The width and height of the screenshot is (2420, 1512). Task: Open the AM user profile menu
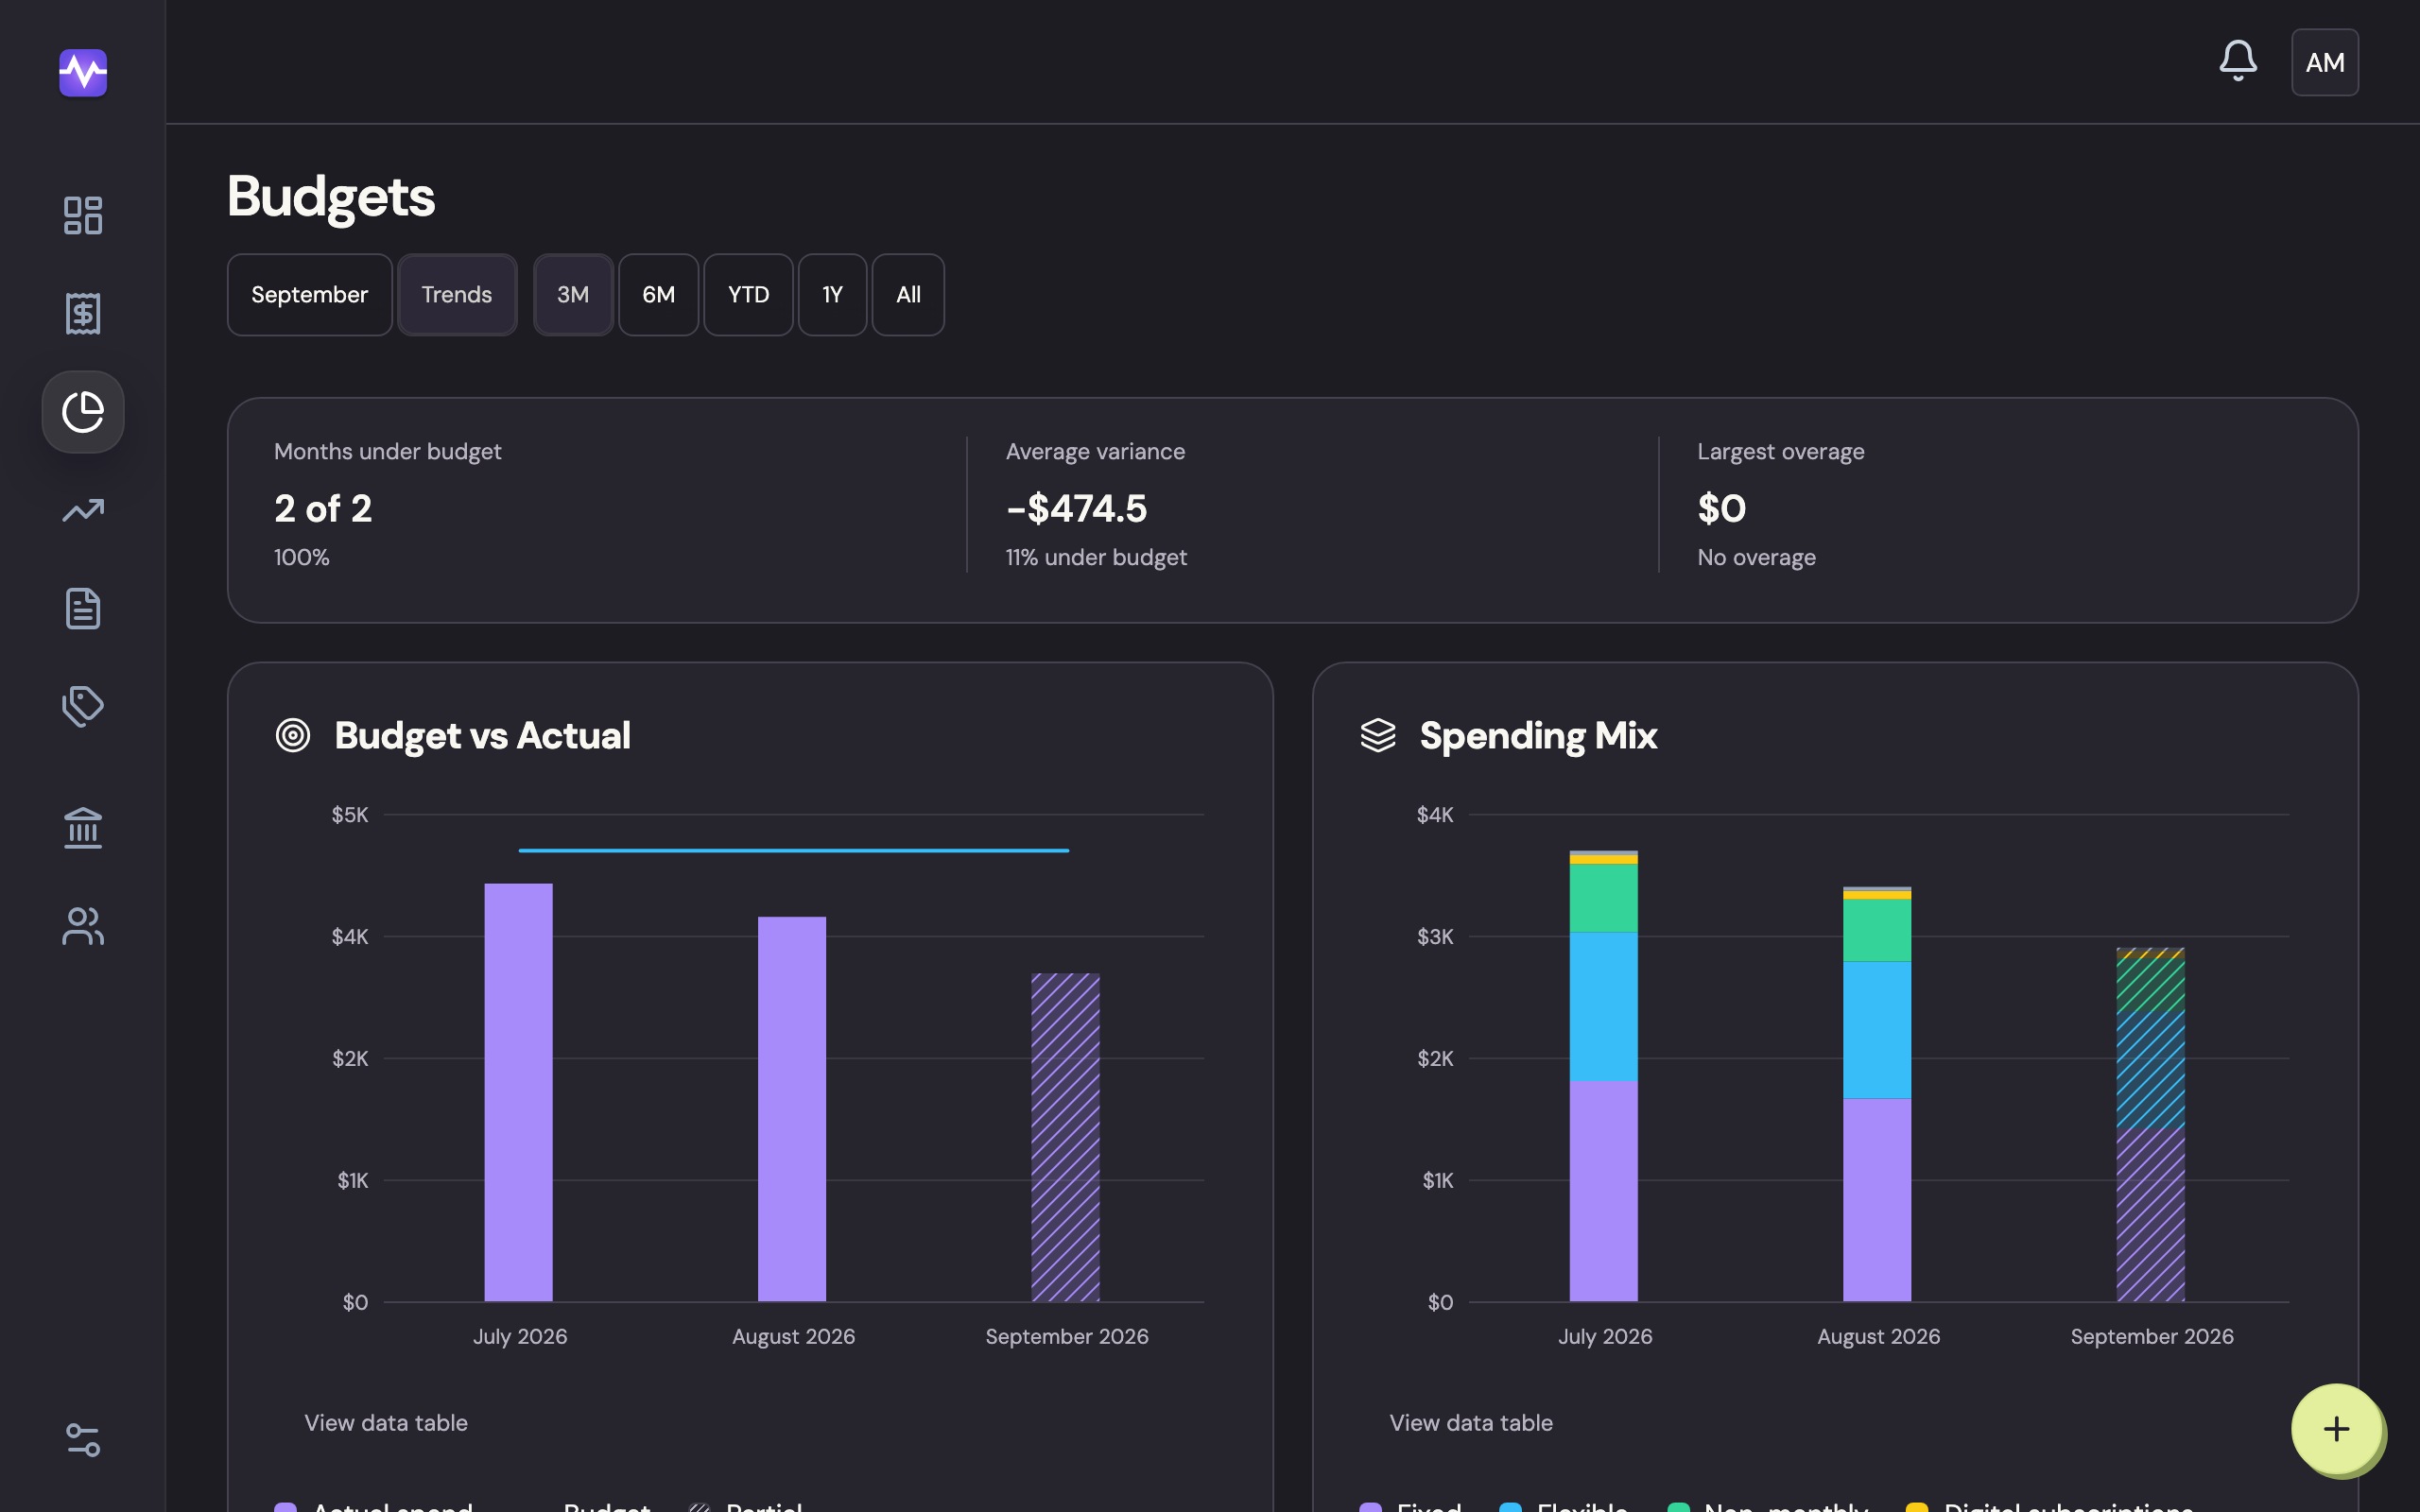[x=2325, y=62]
